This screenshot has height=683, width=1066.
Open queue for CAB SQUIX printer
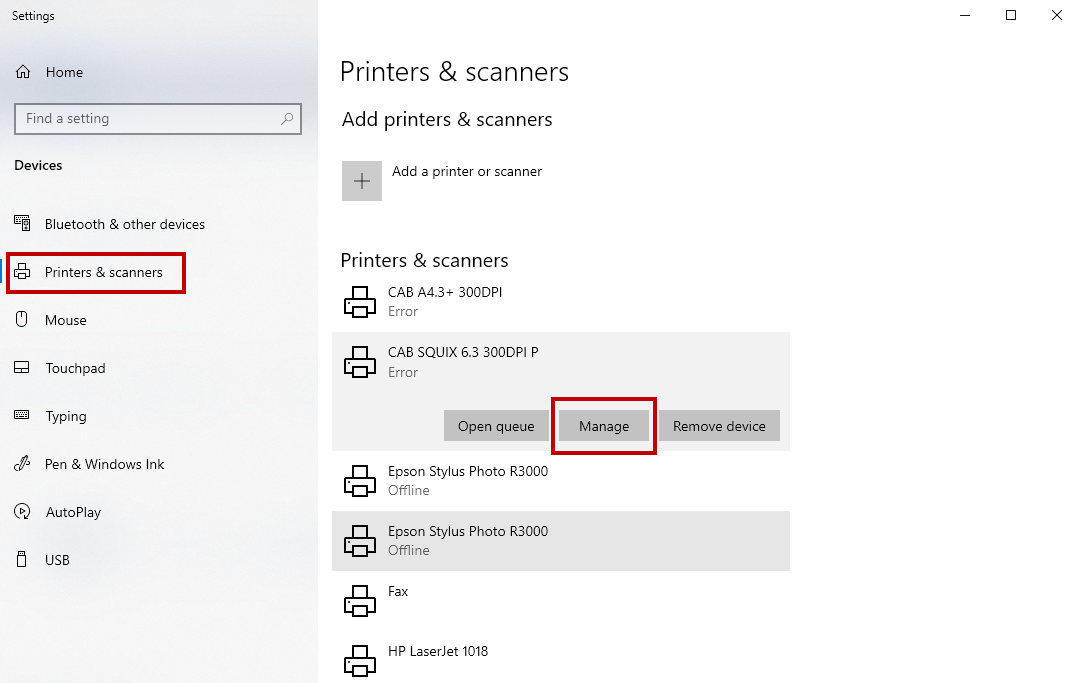click(x=496, y=426)
